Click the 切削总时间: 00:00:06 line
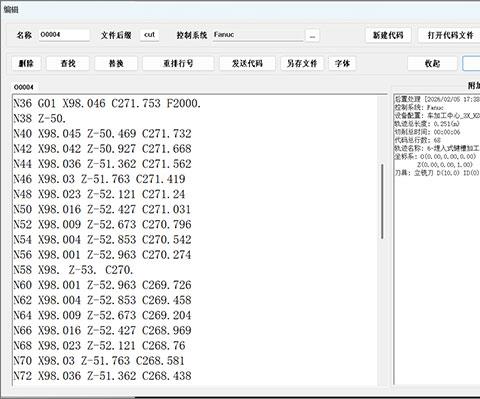480x399 pixels. click(427, 132)
